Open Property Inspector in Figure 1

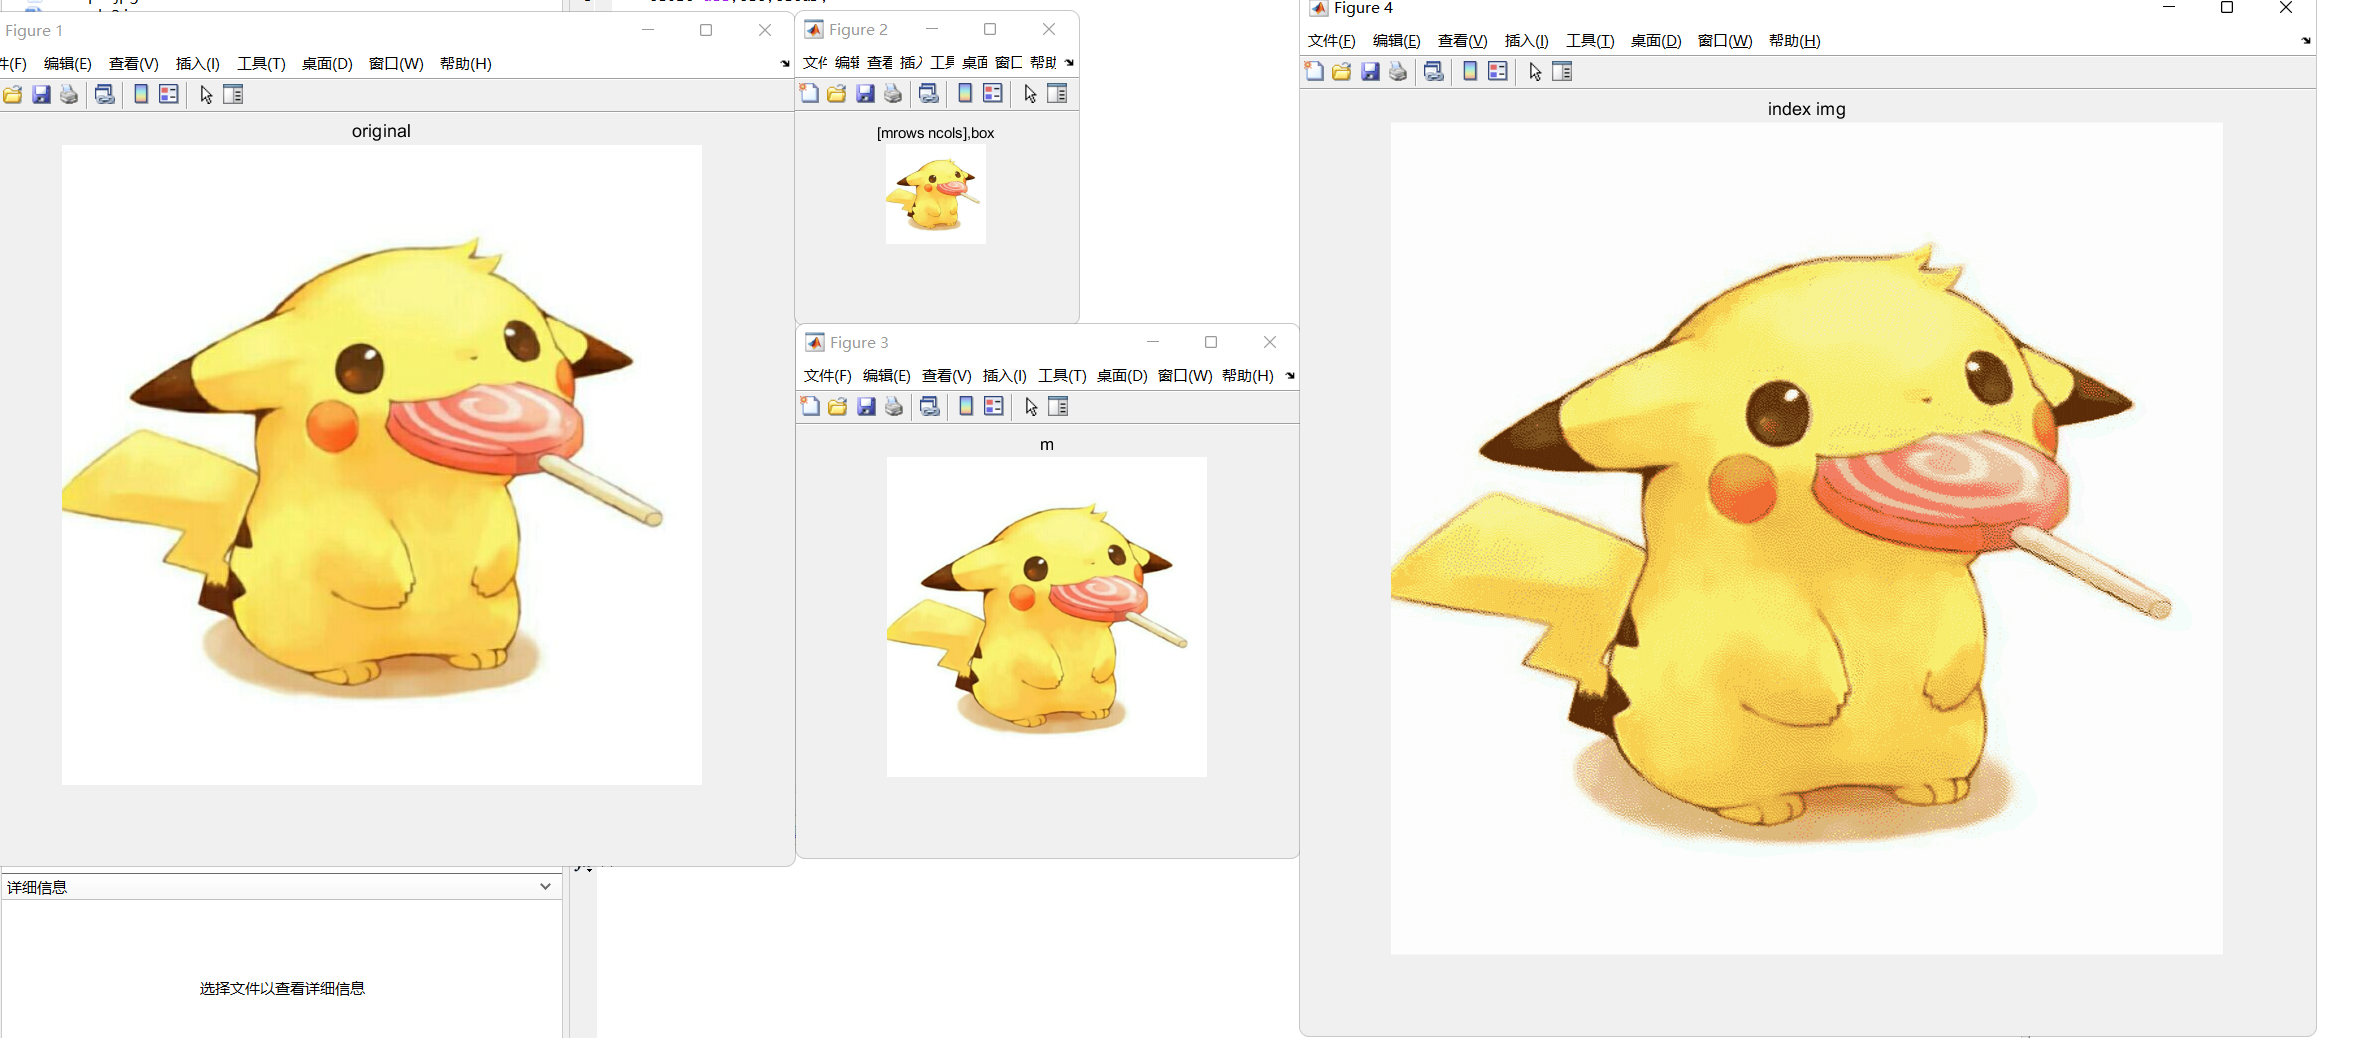(233, 95)
